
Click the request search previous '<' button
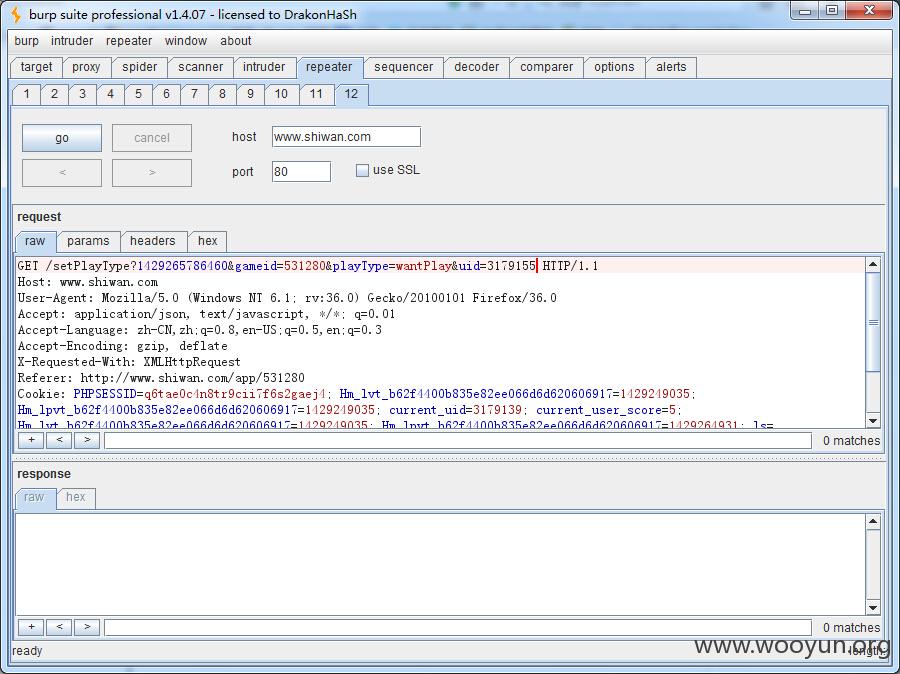click(x=59, y=440)
